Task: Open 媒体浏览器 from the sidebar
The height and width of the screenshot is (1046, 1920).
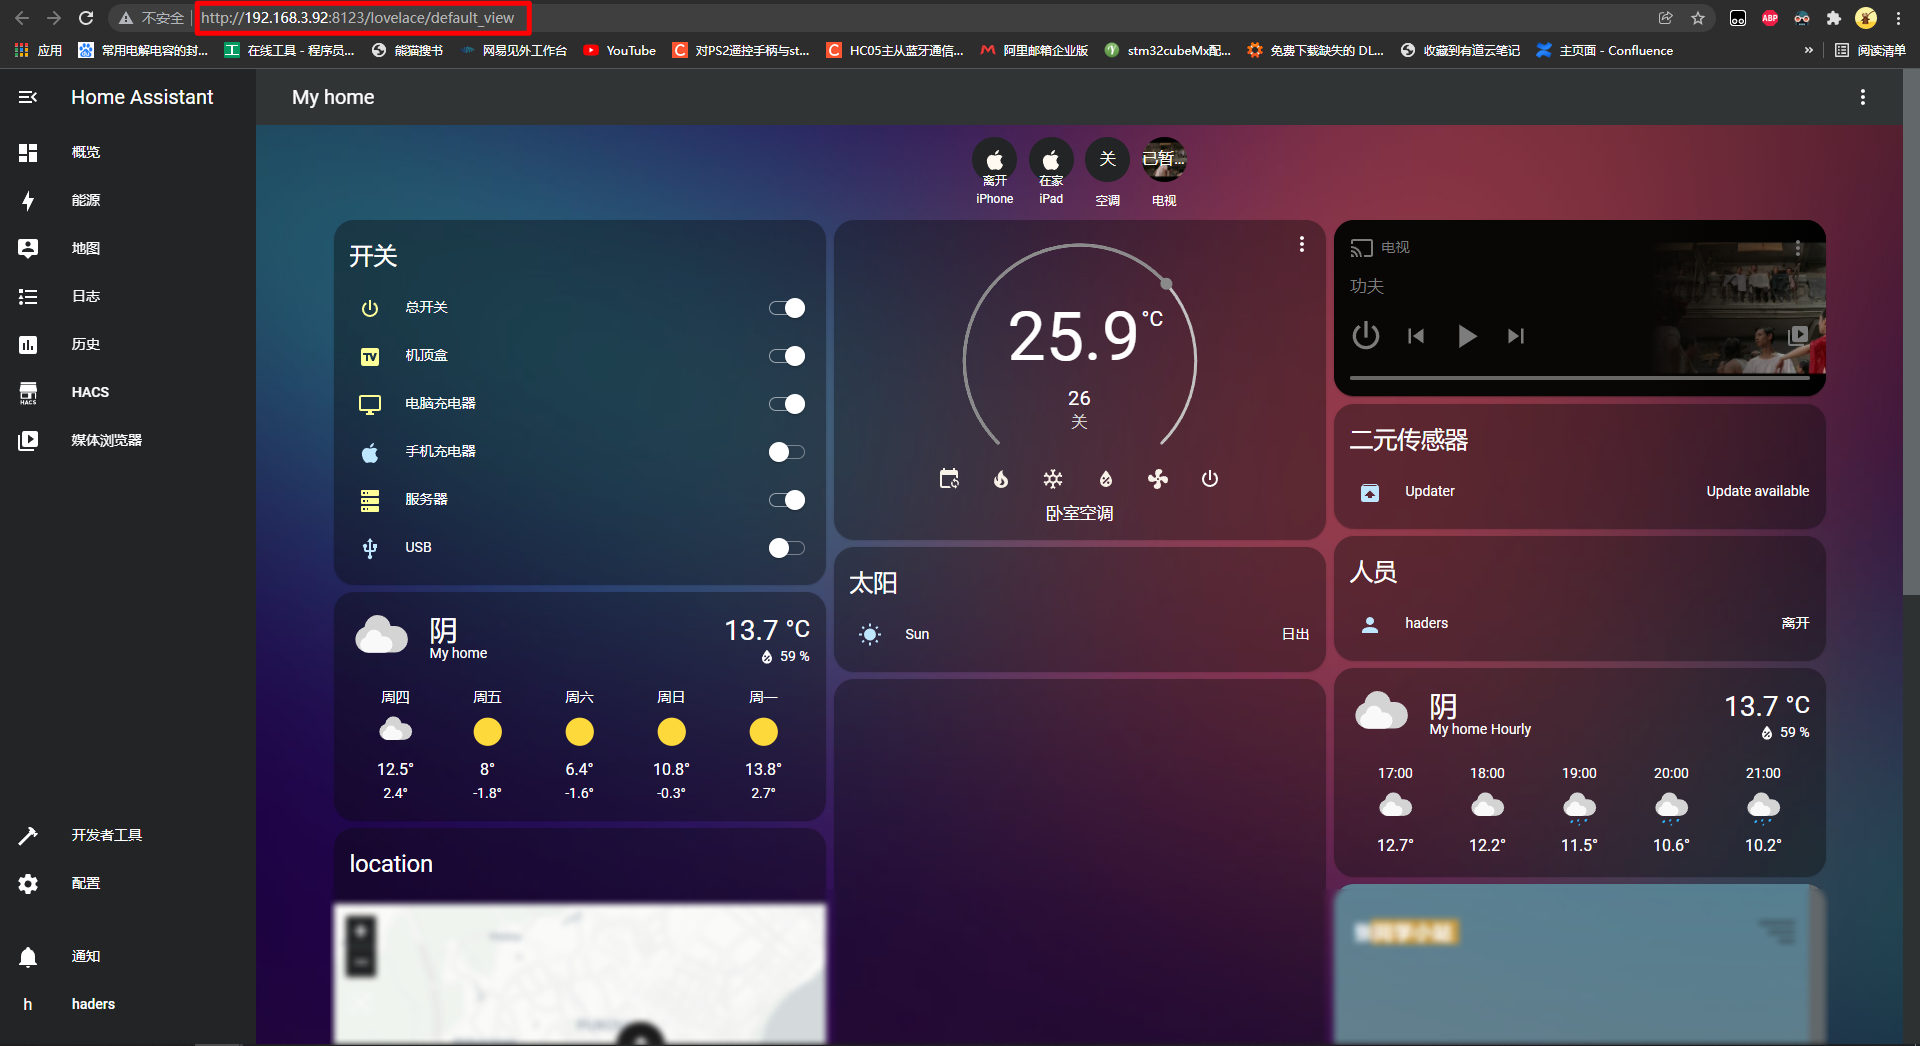Action: (108, 440)
